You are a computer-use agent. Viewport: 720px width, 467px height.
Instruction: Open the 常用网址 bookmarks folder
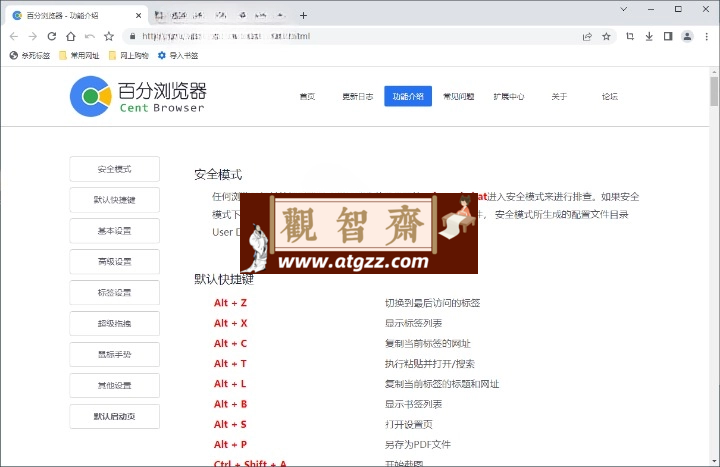click(79, 56)
